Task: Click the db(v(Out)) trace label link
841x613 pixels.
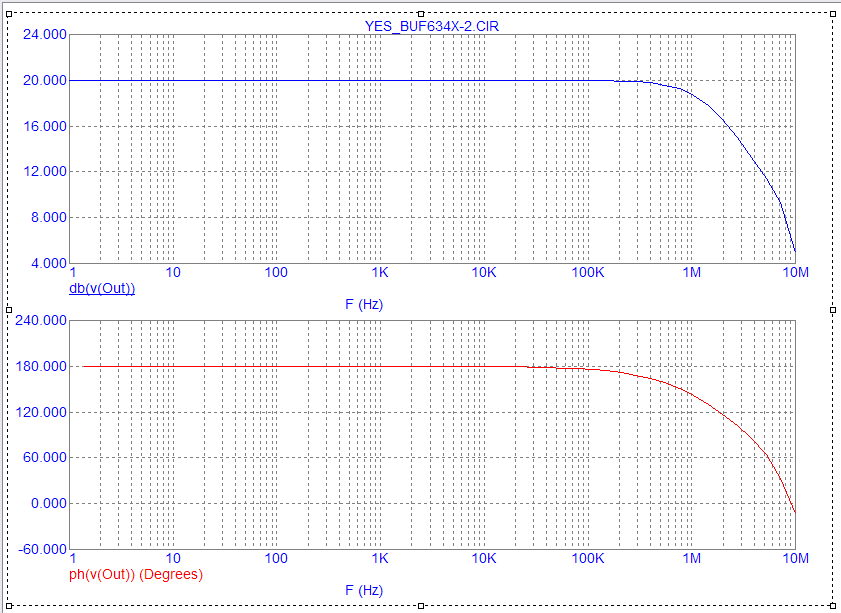Action: pos(102,289)
